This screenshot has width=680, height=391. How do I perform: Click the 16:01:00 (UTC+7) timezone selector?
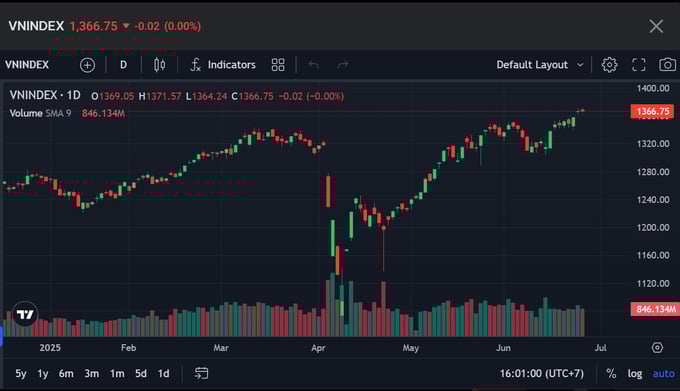tap(542, 374)
